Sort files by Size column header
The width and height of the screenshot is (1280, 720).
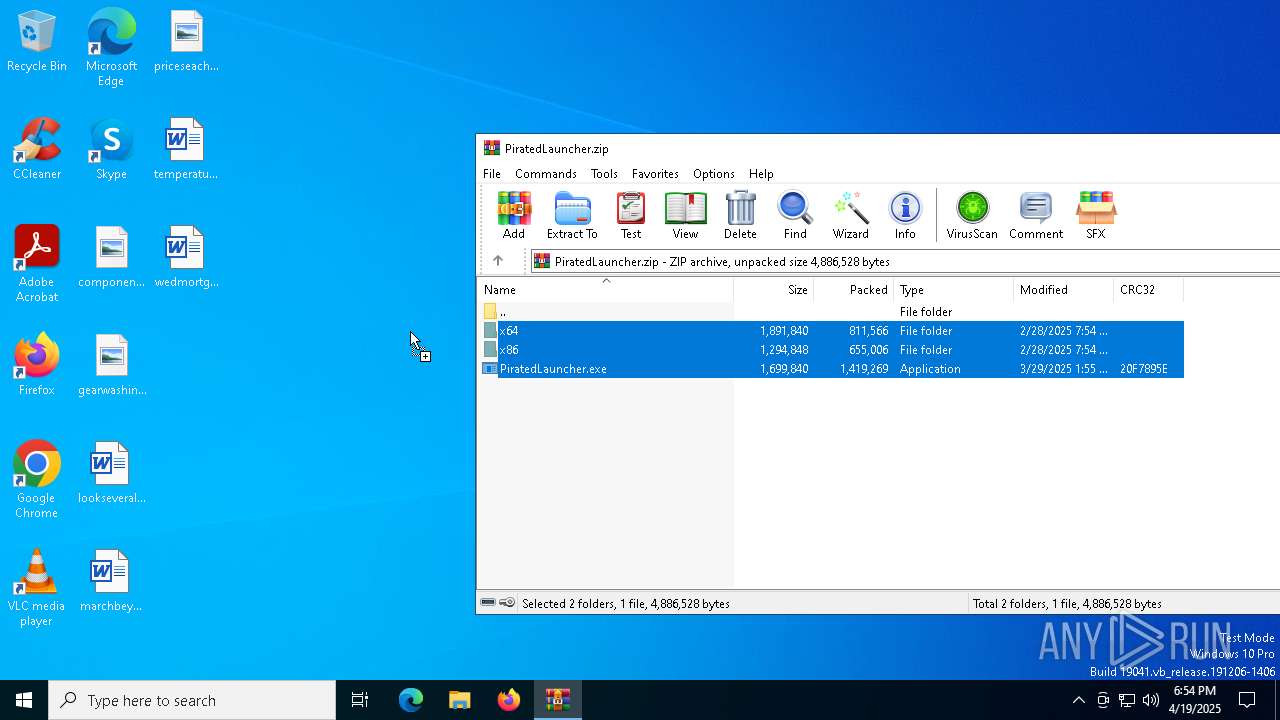pyautogui.click(x=774, y=290)
